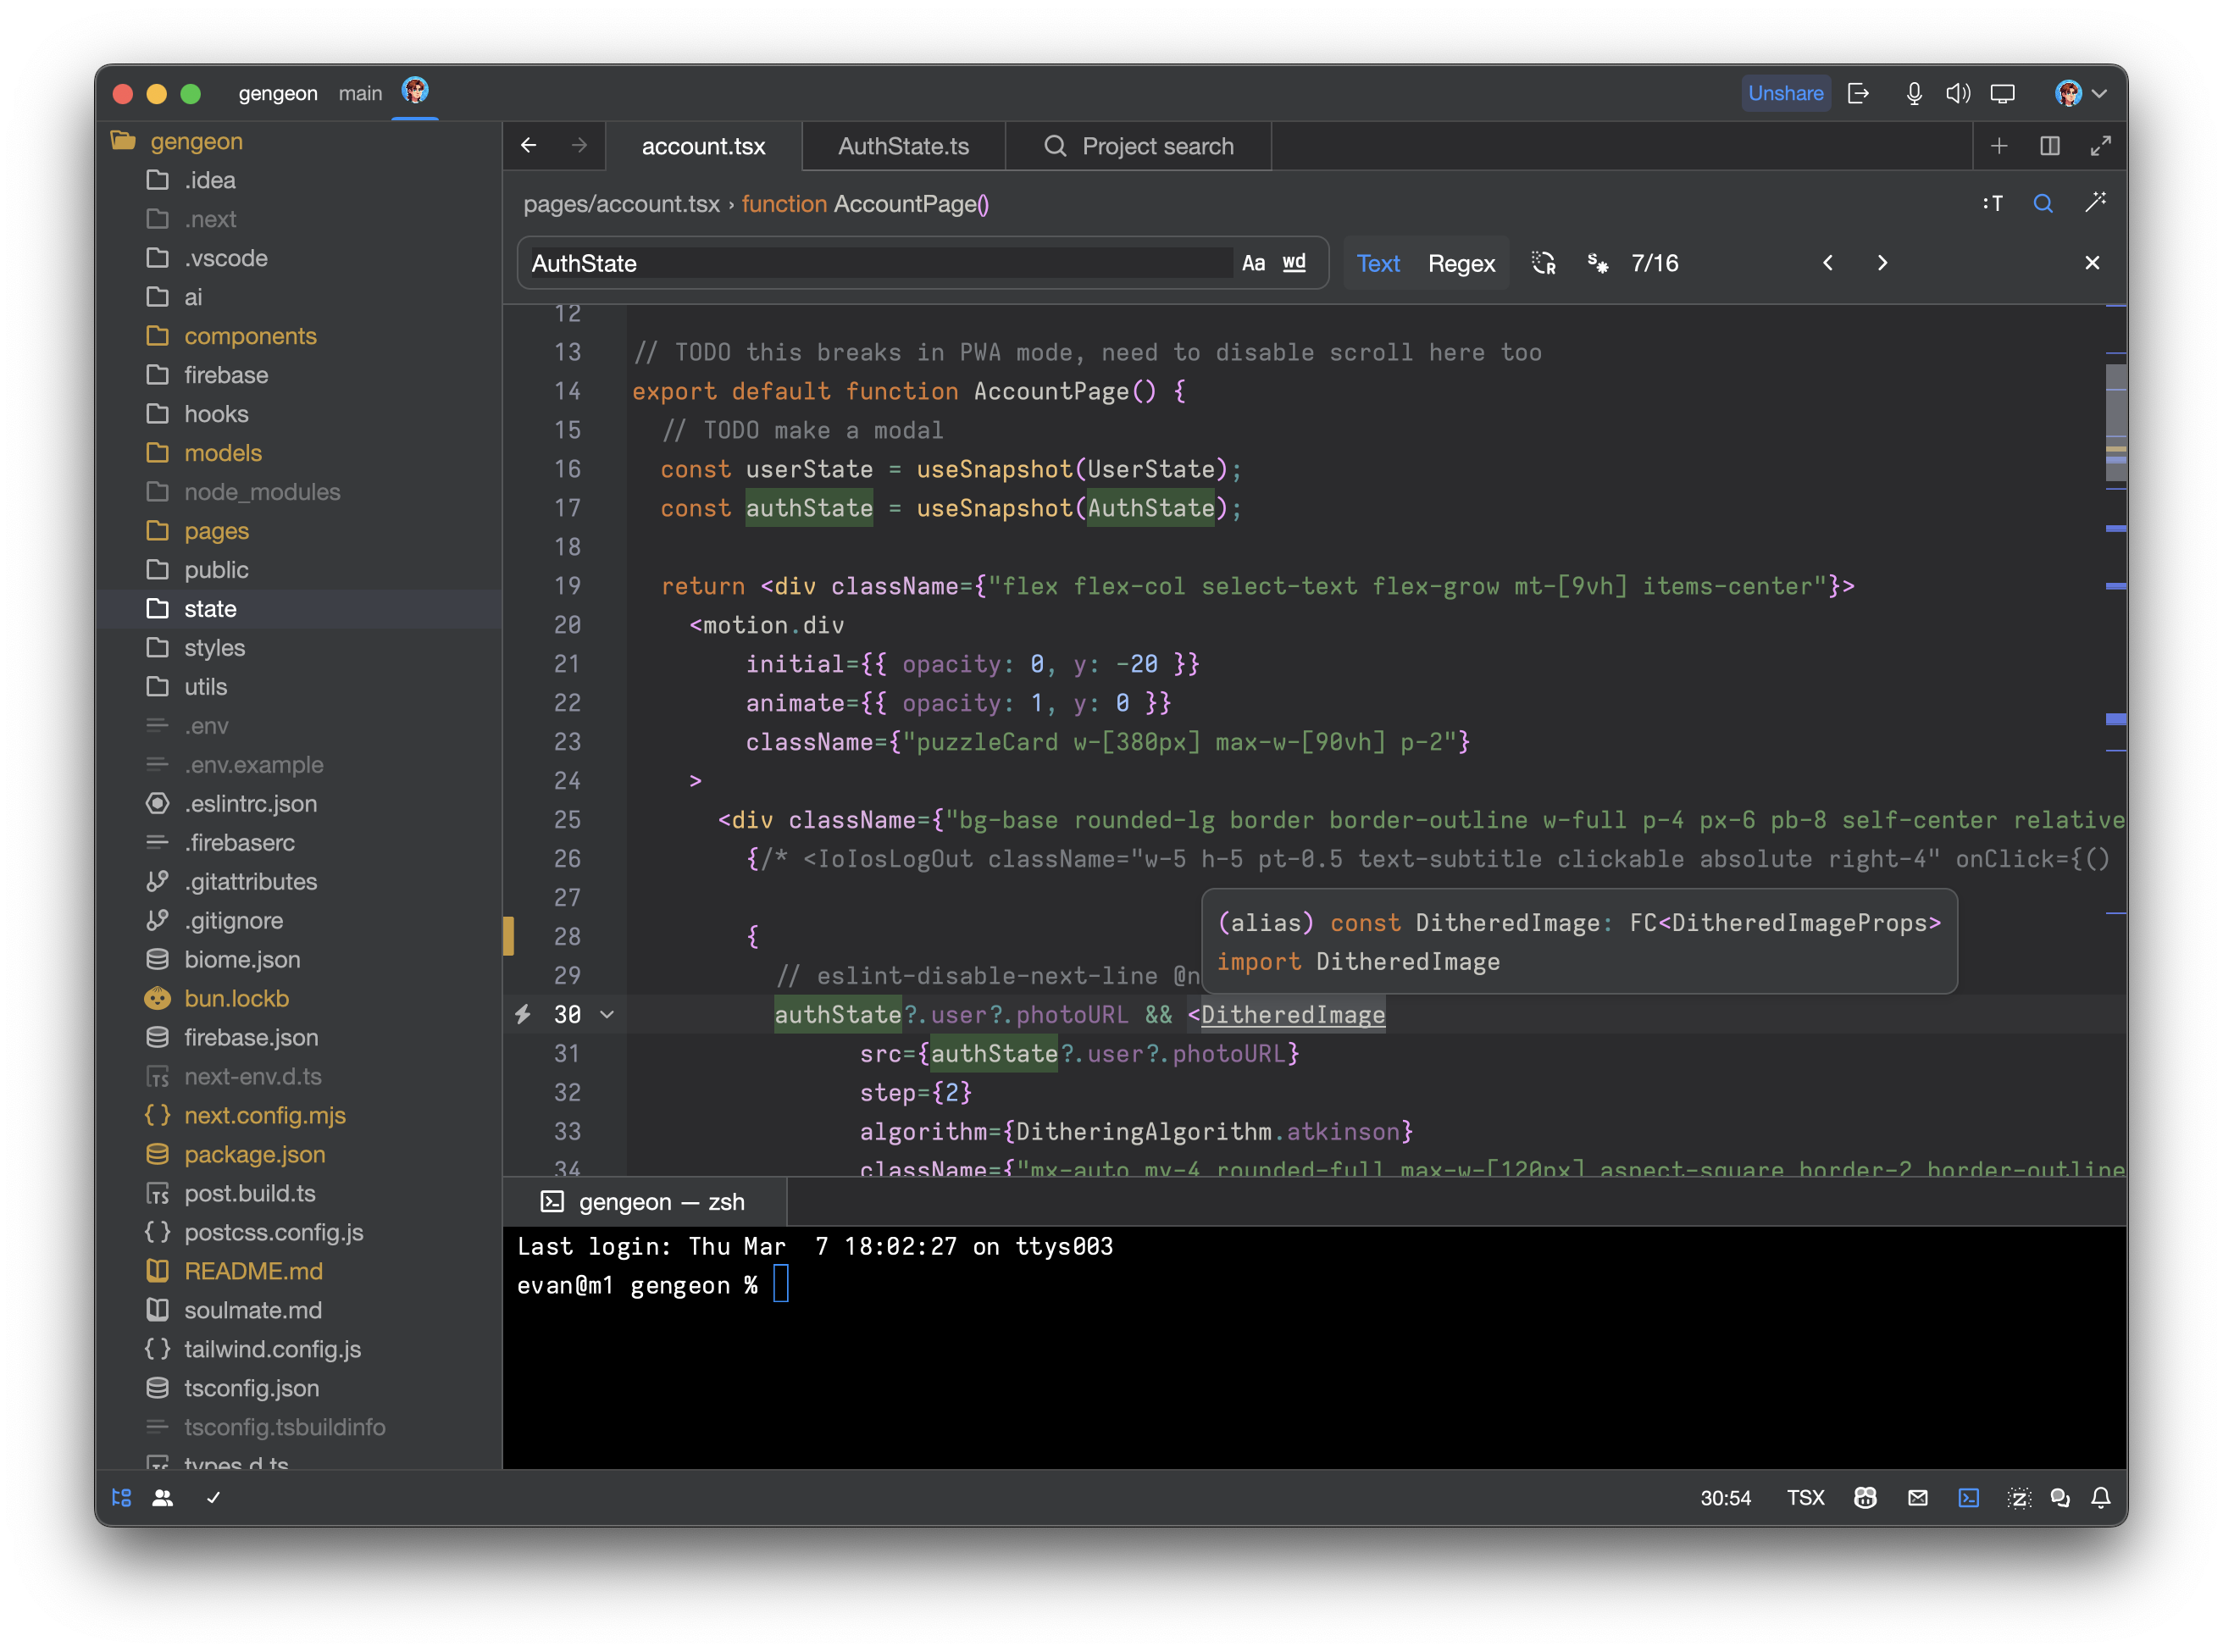The width and height of the screenshot is (2223, 1652).
Task: Click the Copilot icon in status bar
Action: pyautogui.click(x=1864, y=1497)
